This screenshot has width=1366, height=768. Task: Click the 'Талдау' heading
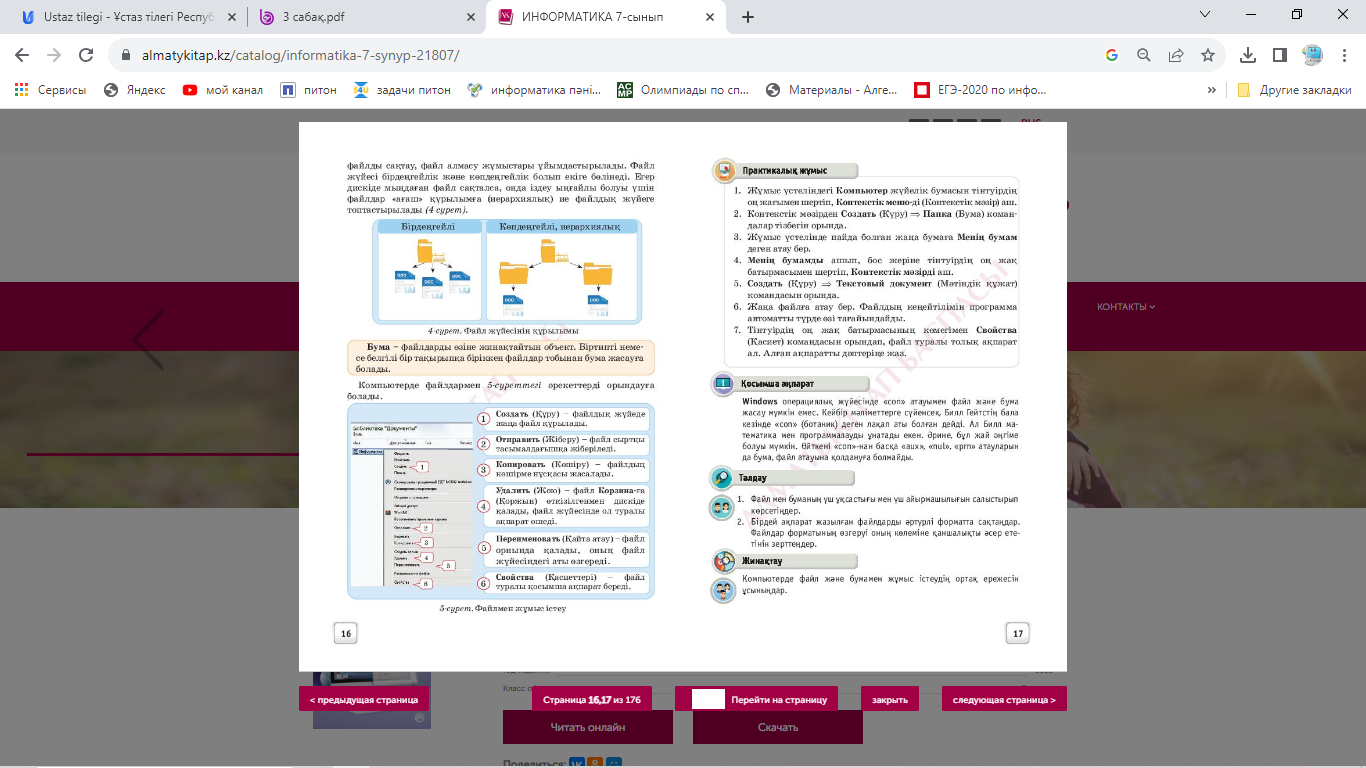[754, 478]
